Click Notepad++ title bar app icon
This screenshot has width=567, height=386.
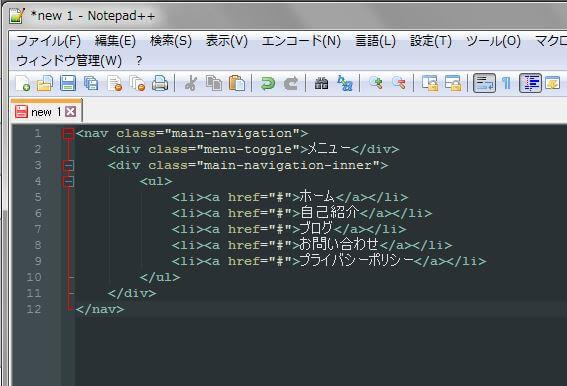pyautogui.click(x=17, y=16)
